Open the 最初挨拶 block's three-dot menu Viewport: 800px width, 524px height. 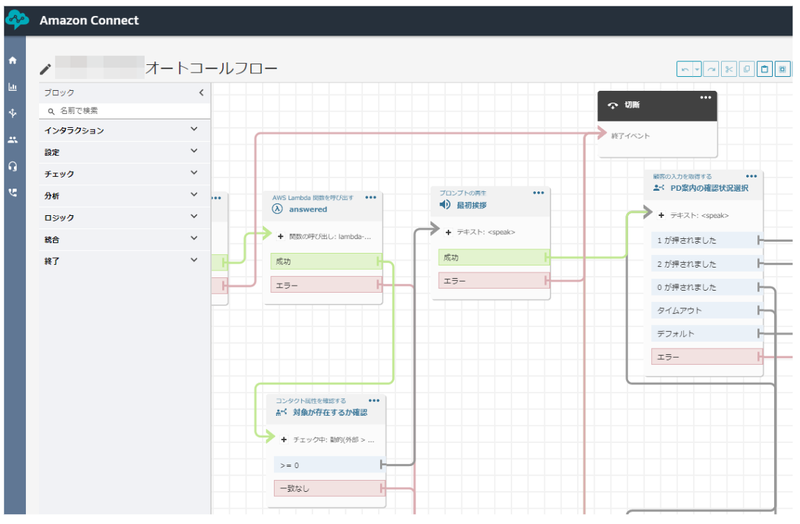[x=539, y=193]
